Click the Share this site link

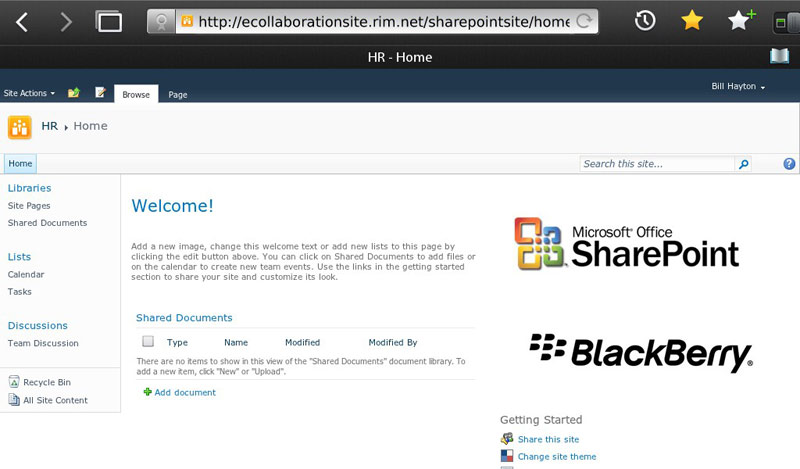coord(548,439)
